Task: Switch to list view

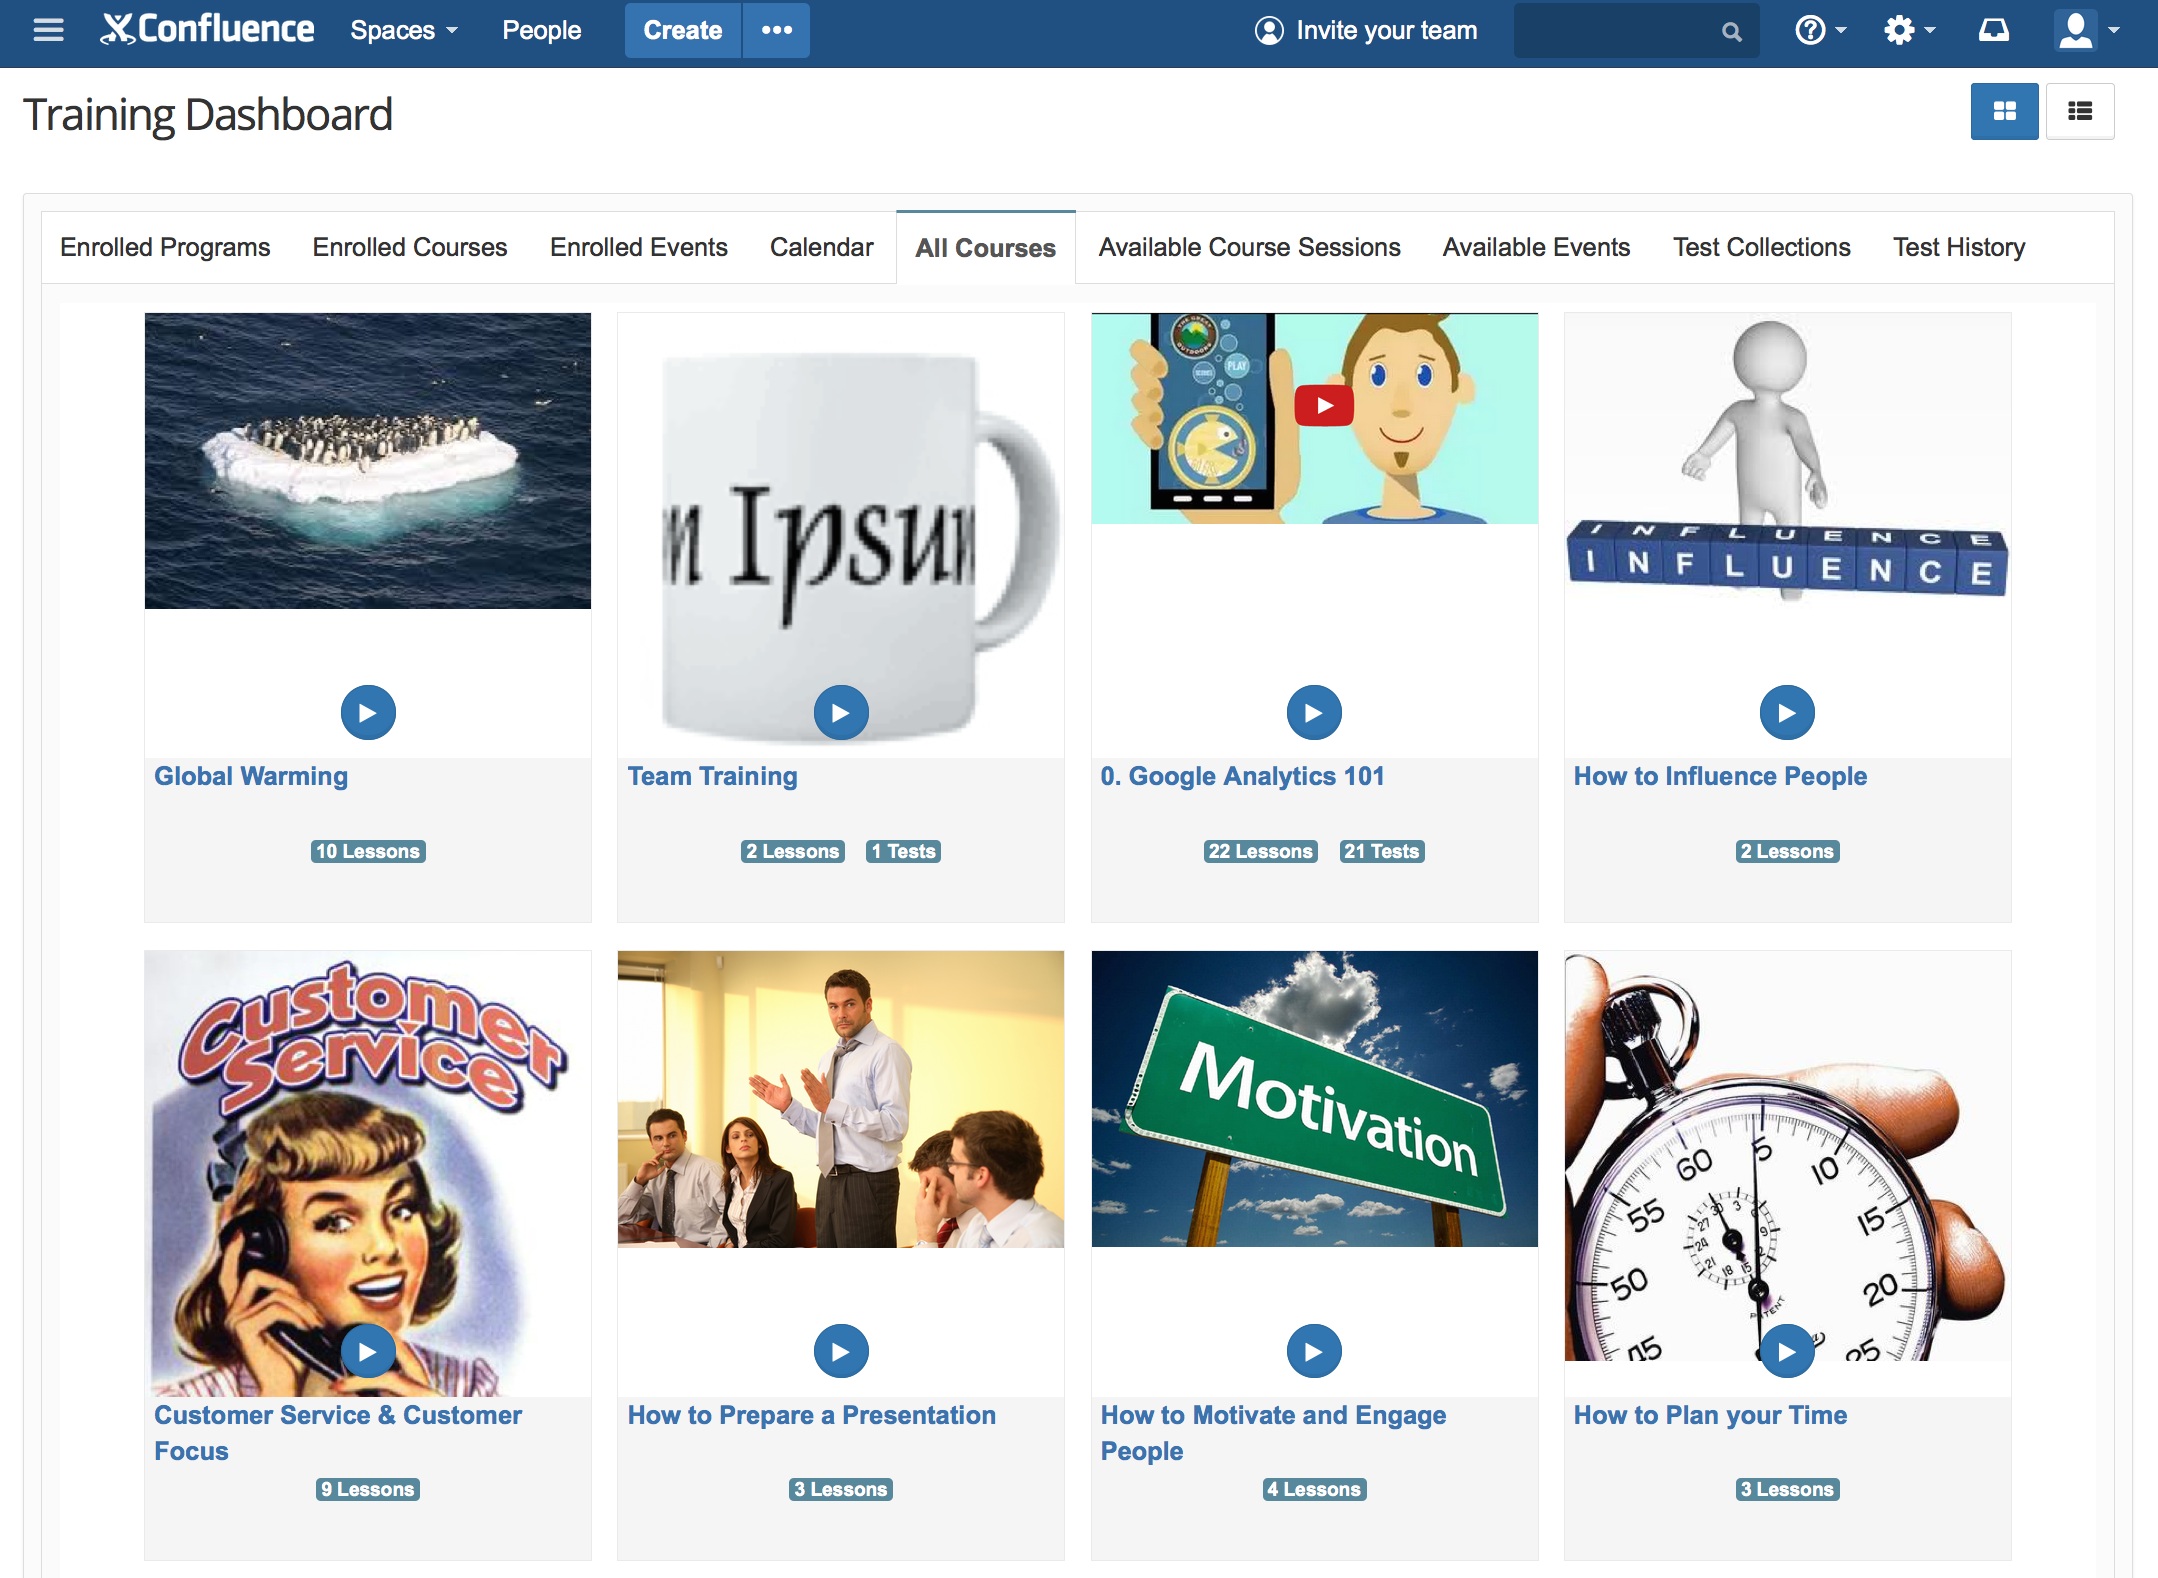Action: 2079,111
